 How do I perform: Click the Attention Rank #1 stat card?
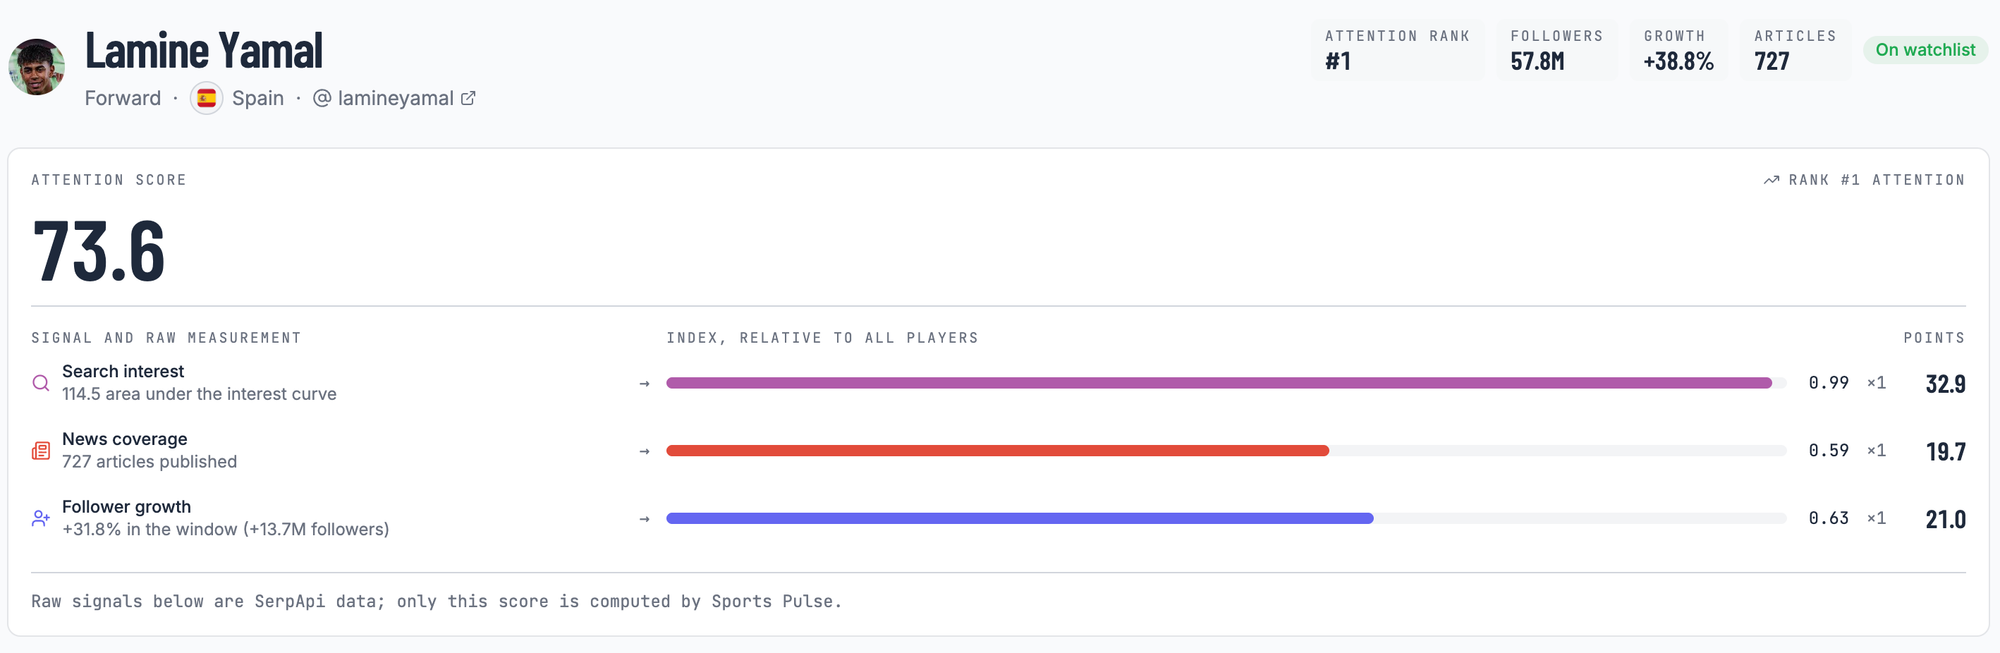(1398, 50)
